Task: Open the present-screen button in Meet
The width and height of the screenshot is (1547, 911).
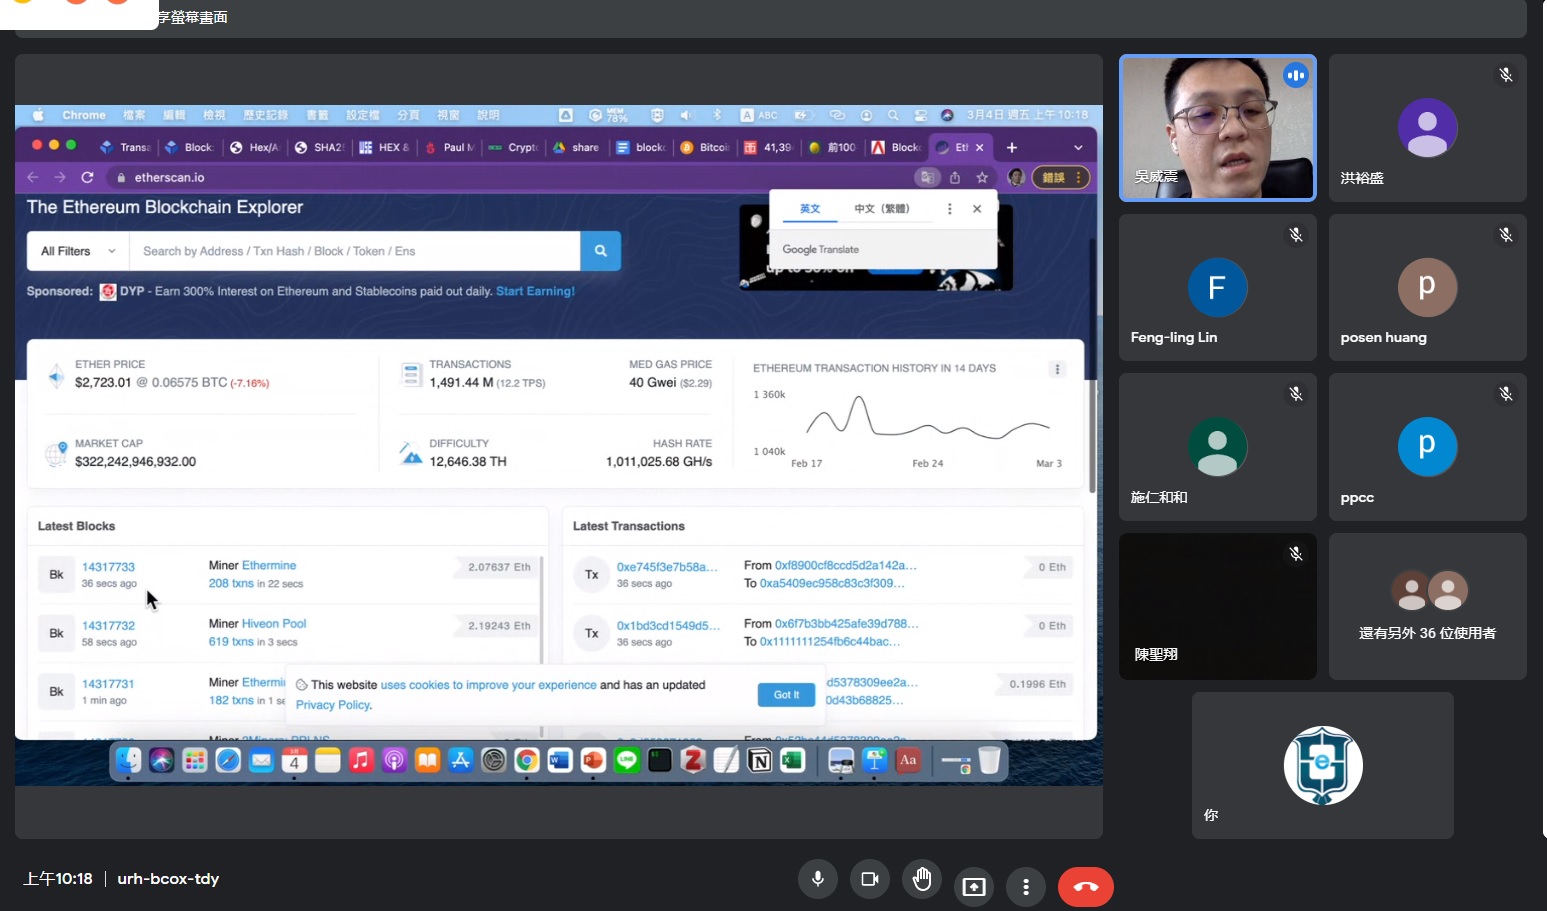Action: (x=974, y=886)
